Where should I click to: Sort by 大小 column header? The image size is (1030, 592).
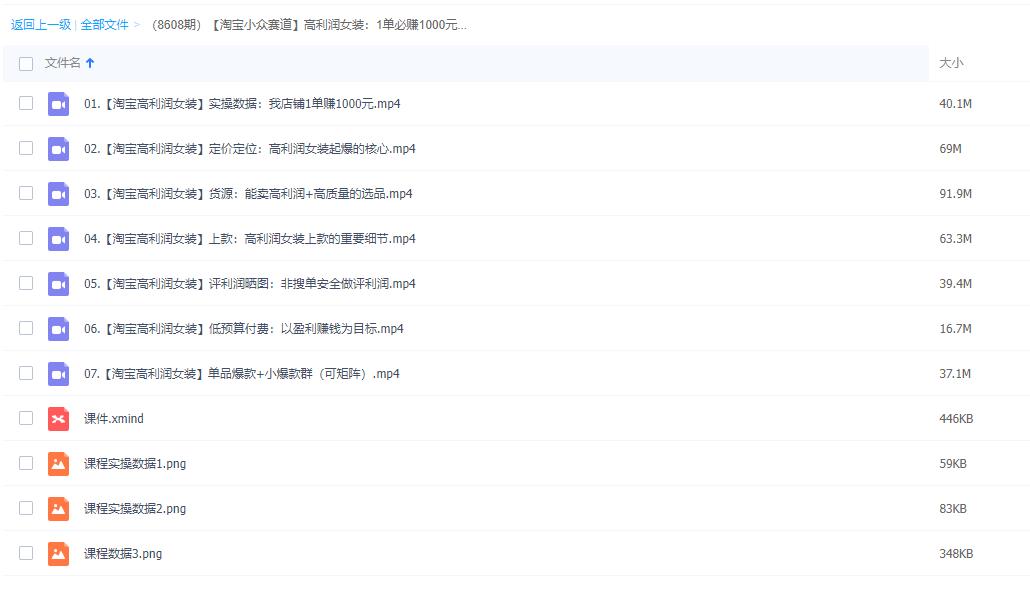pos(951,63)
